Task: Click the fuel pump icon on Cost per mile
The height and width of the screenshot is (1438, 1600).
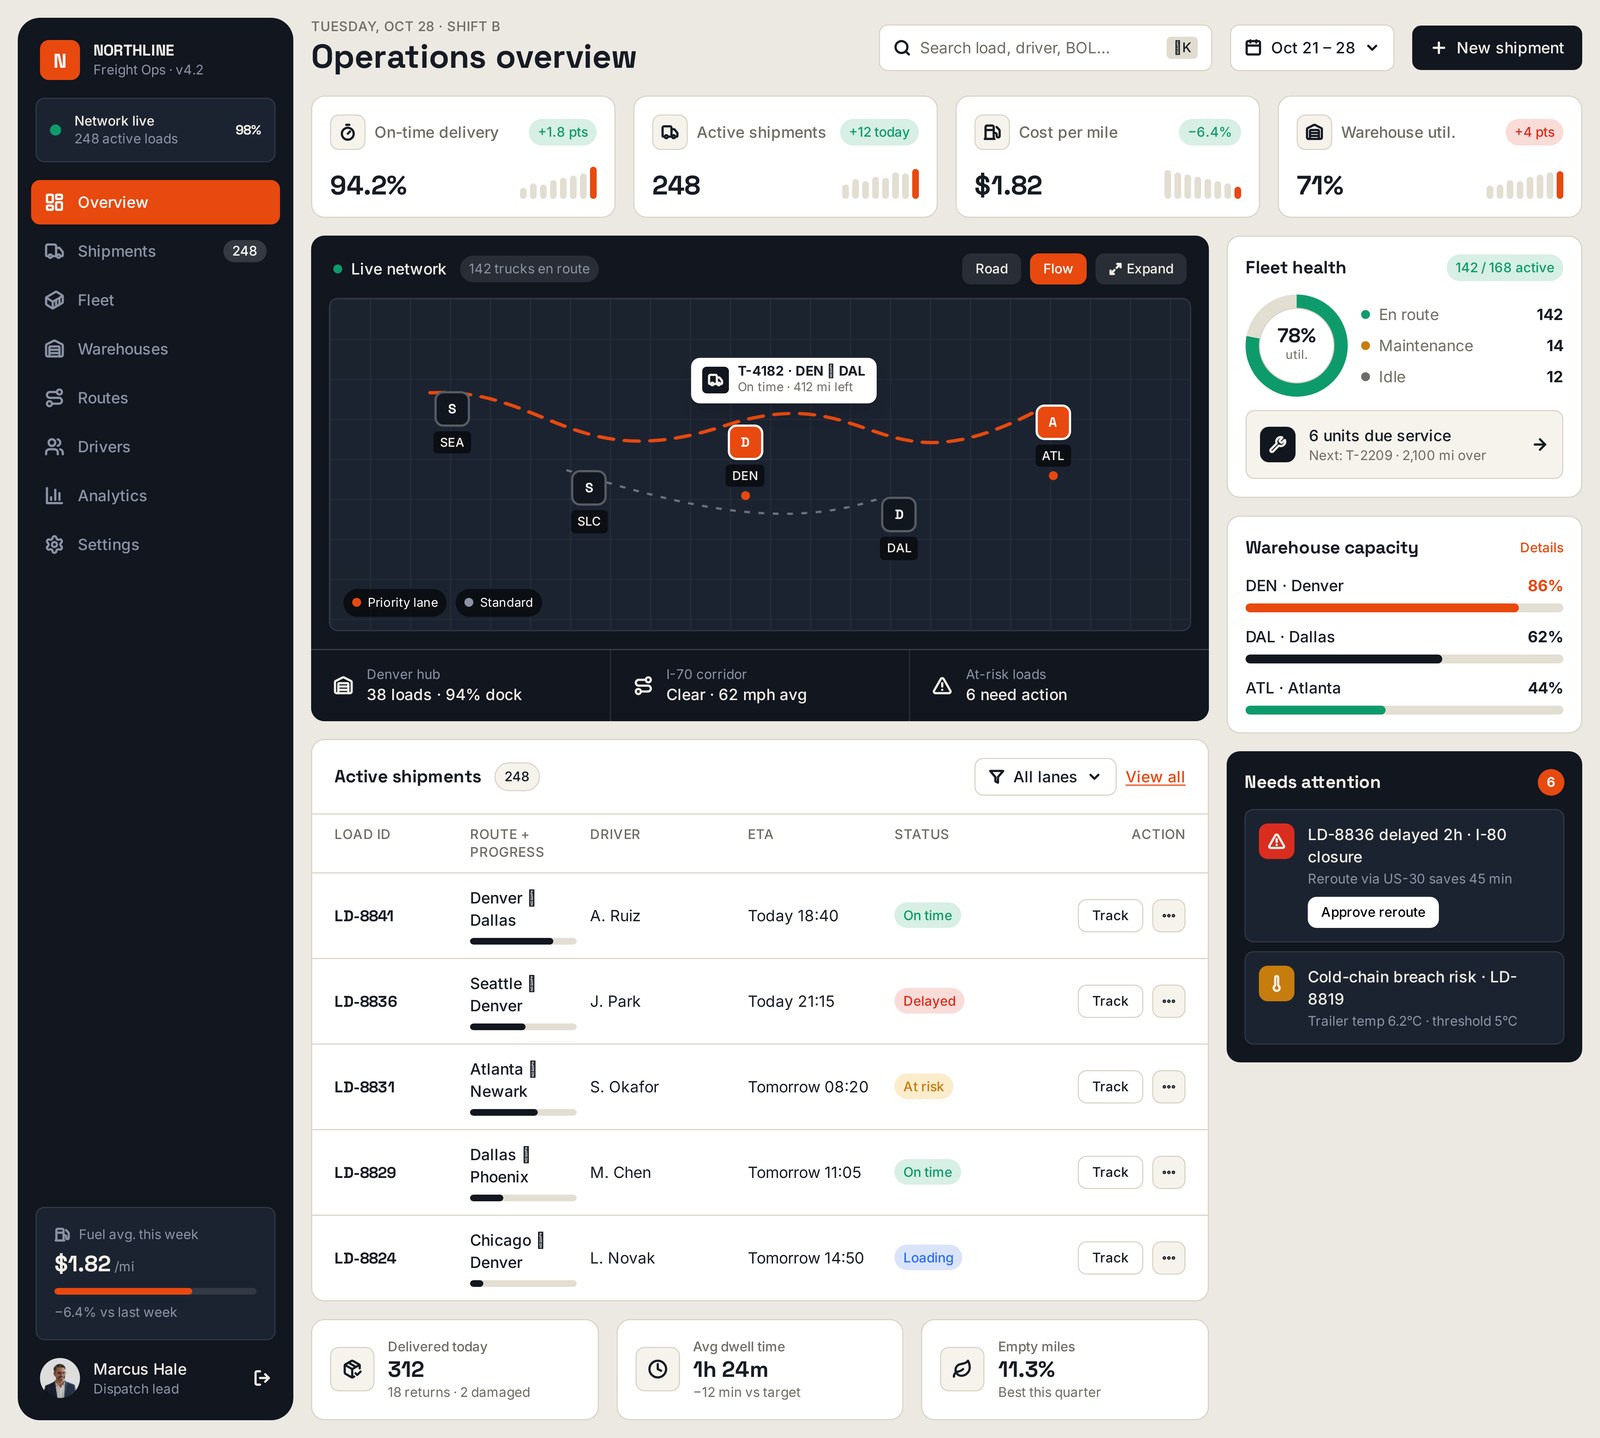Action: point(992,132)
